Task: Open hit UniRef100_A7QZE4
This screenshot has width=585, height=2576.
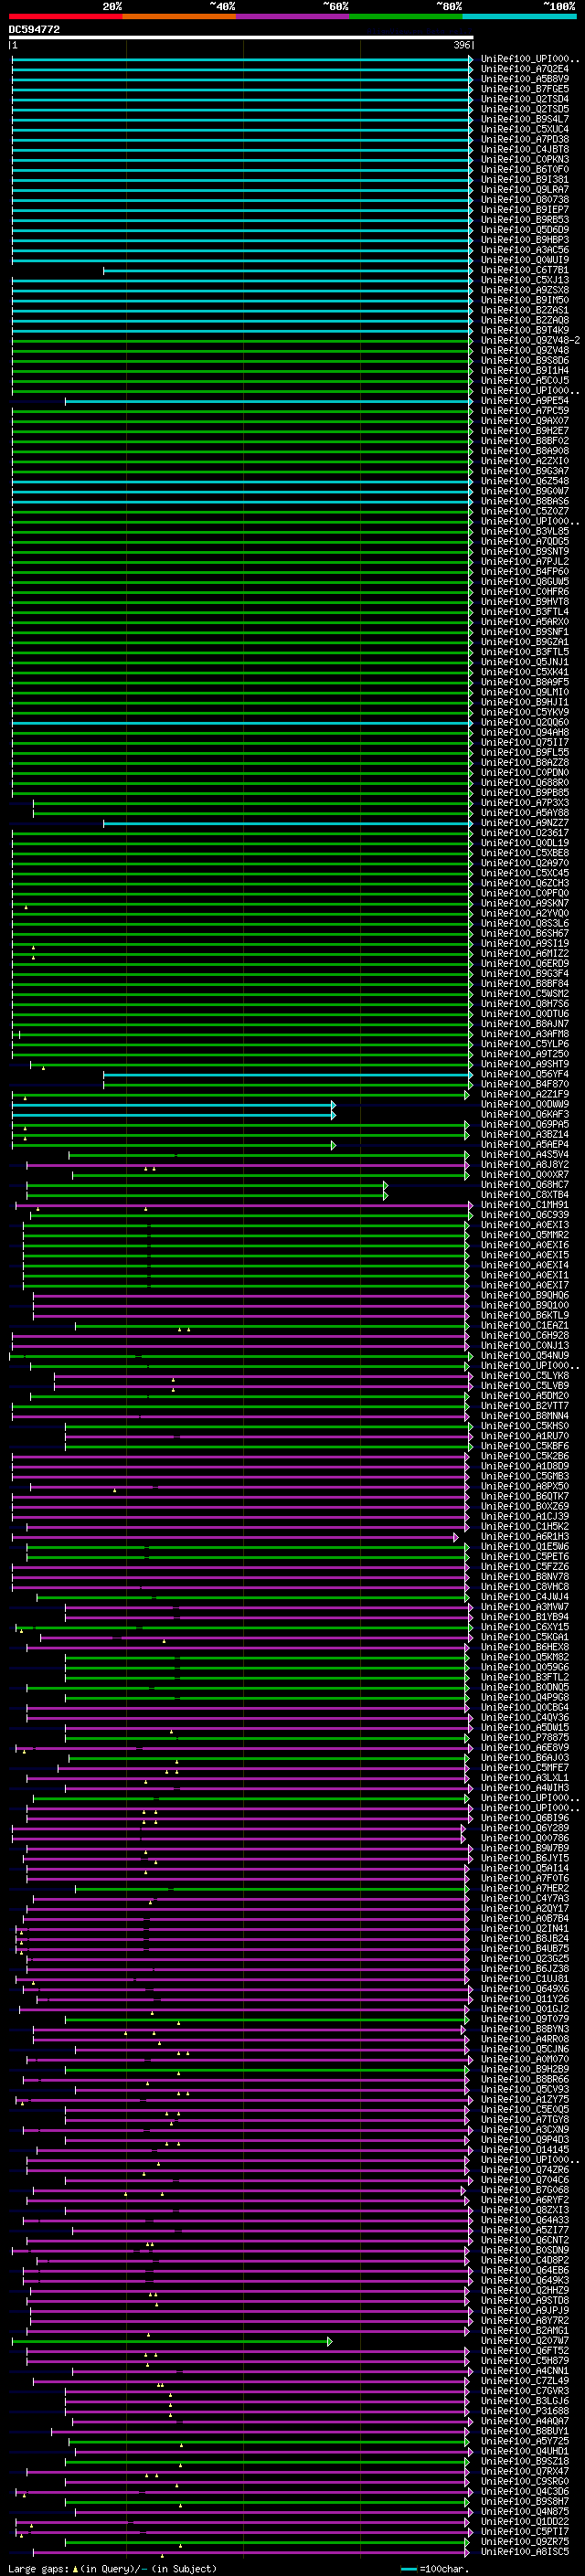Action: coord(525,69)
